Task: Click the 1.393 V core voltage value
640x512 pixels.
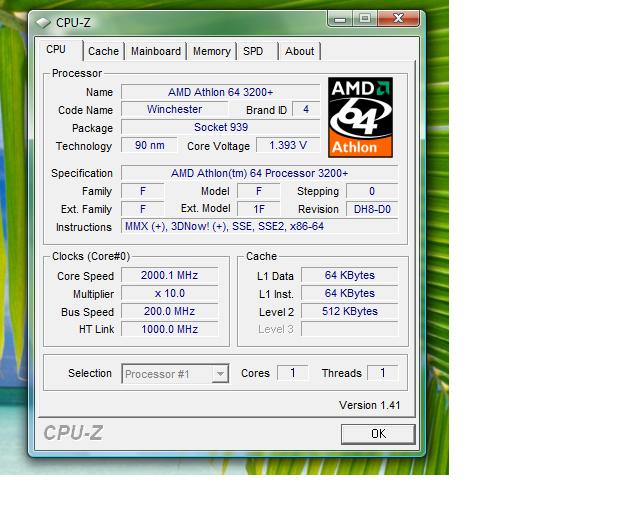Action: (x=288, y=145)
